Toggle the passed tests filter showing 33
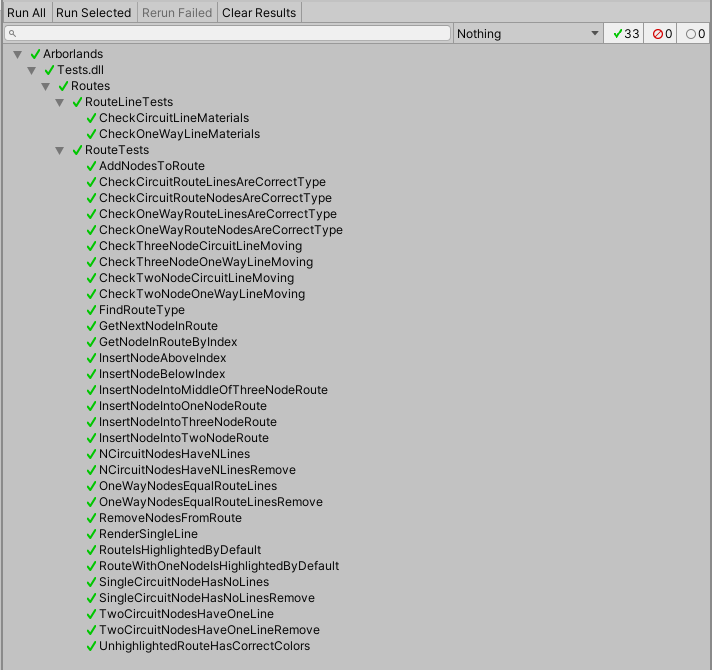 (x=625, y=34)
